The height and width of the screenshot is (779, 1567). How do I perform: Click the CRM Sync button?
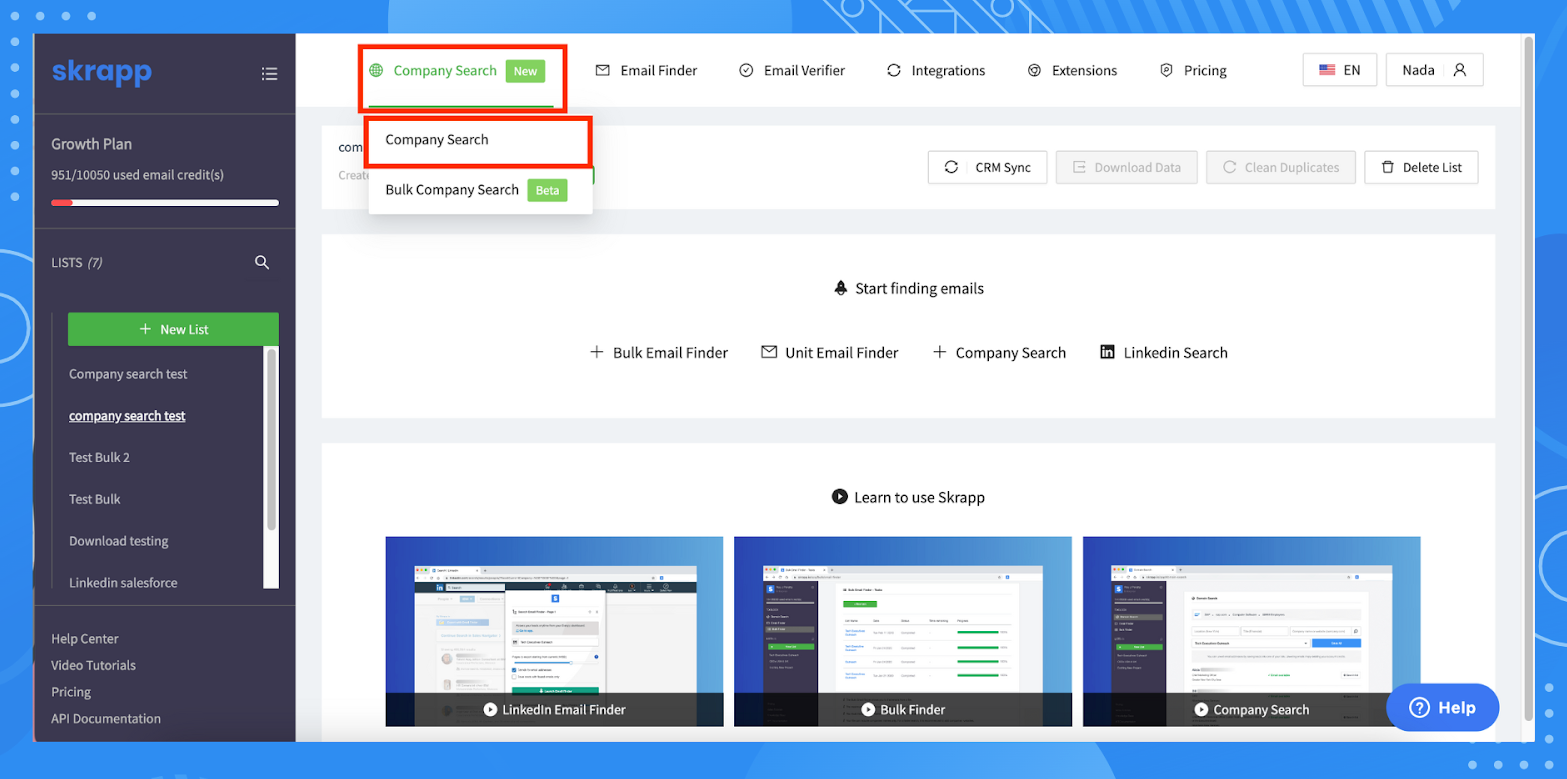[x=987, y=167]
